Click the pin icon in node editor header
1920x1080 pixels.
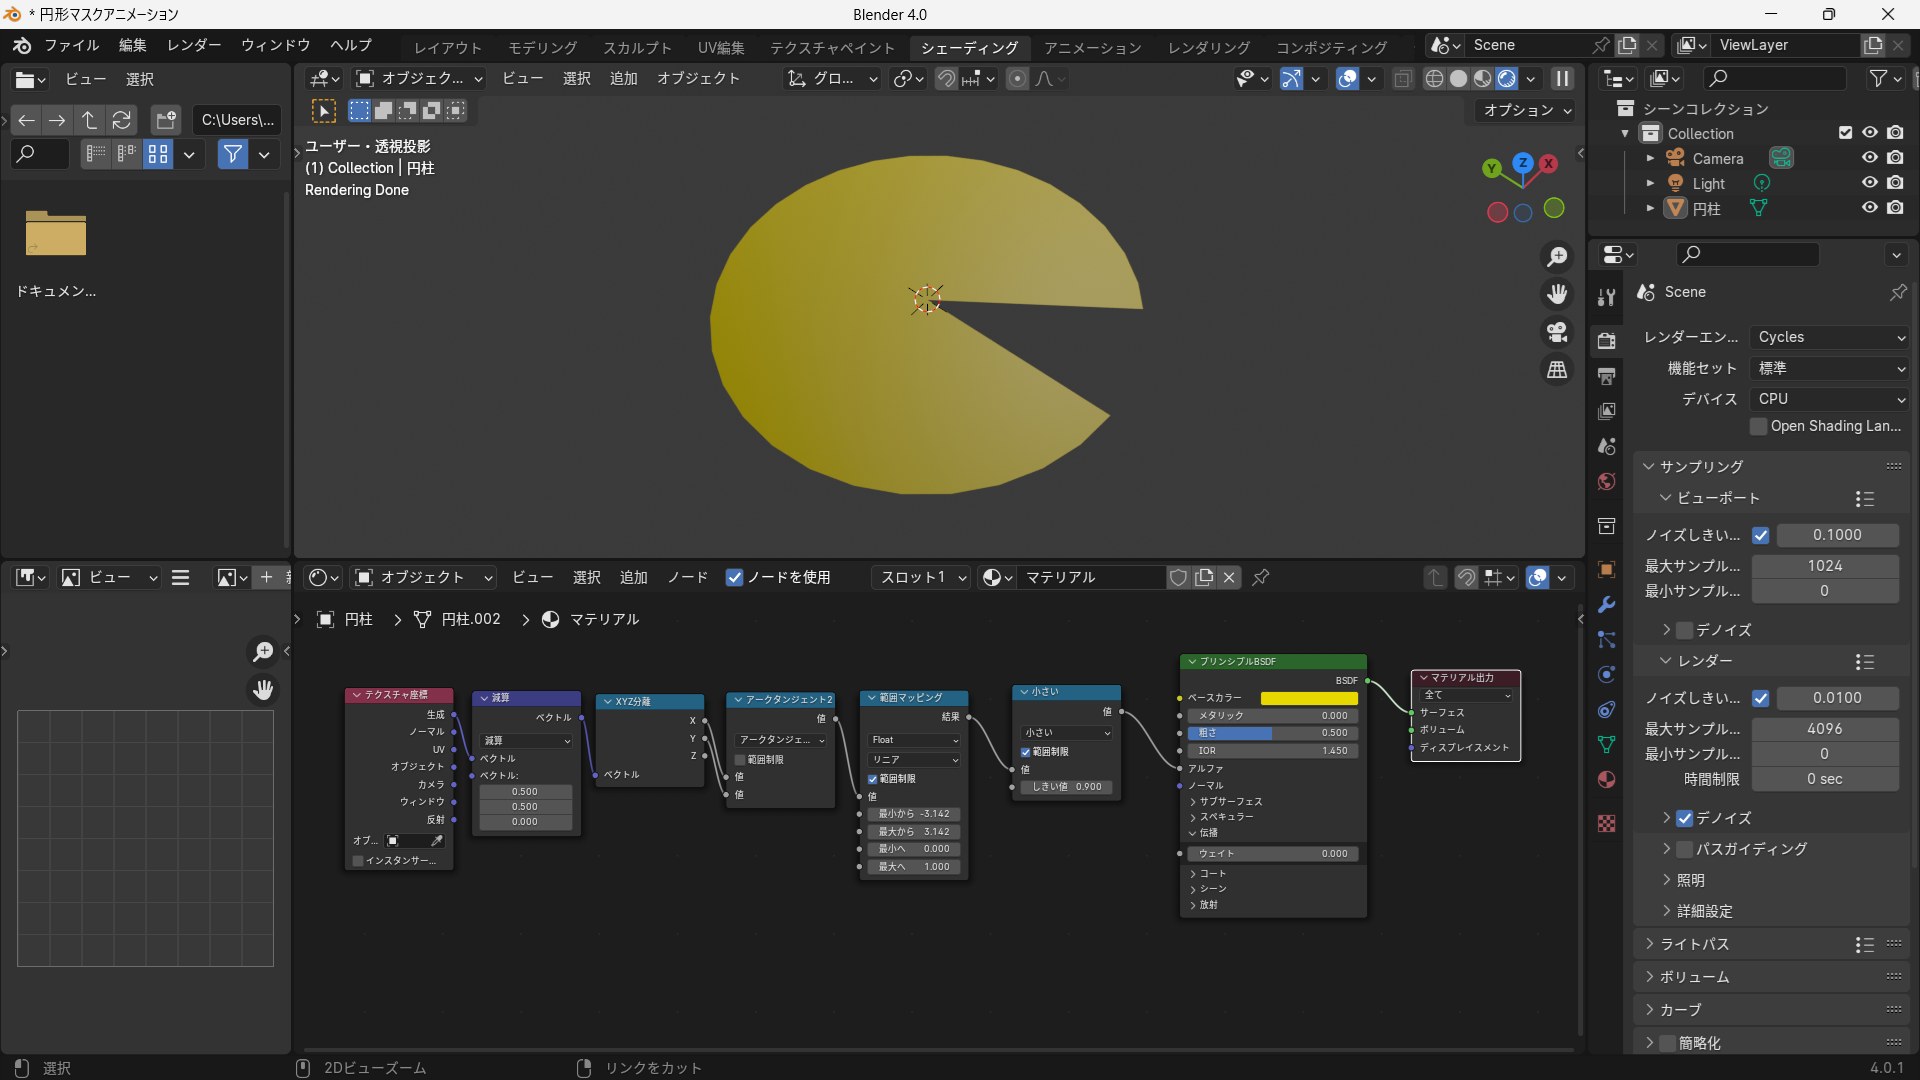click(1261, 577)
